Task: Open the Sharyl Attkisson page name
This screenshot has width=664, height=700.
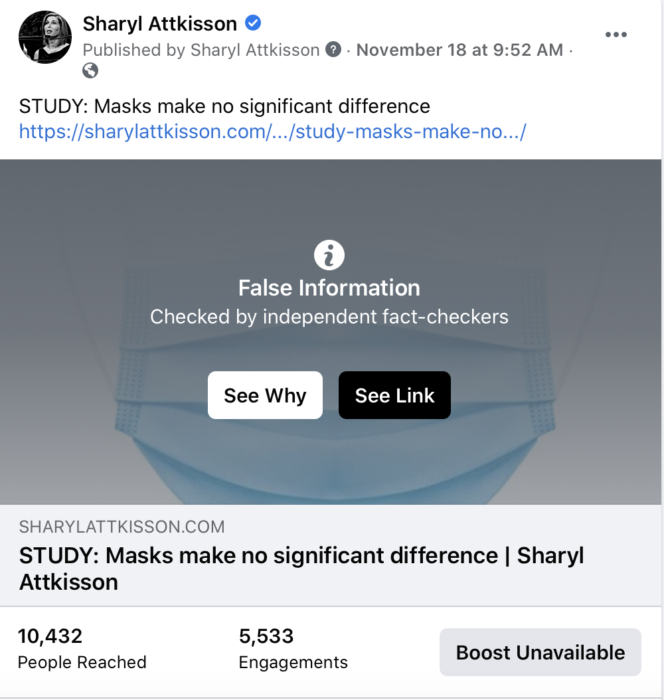Action: coord(160,24)
